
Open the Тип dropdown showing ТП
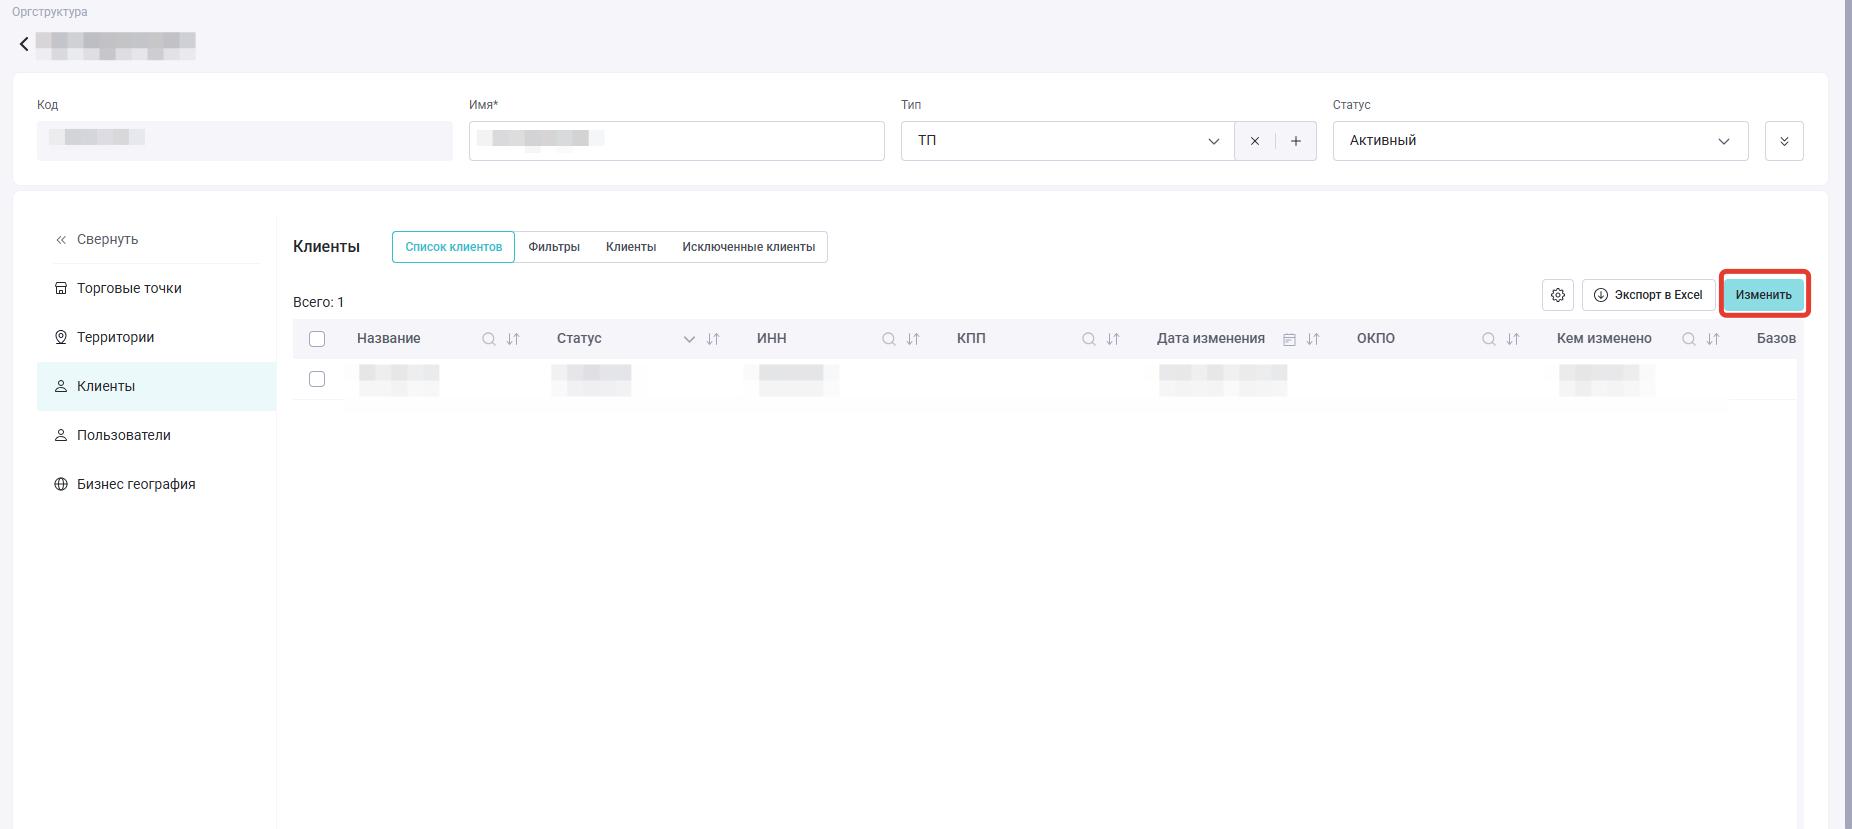pos(1068,141)
